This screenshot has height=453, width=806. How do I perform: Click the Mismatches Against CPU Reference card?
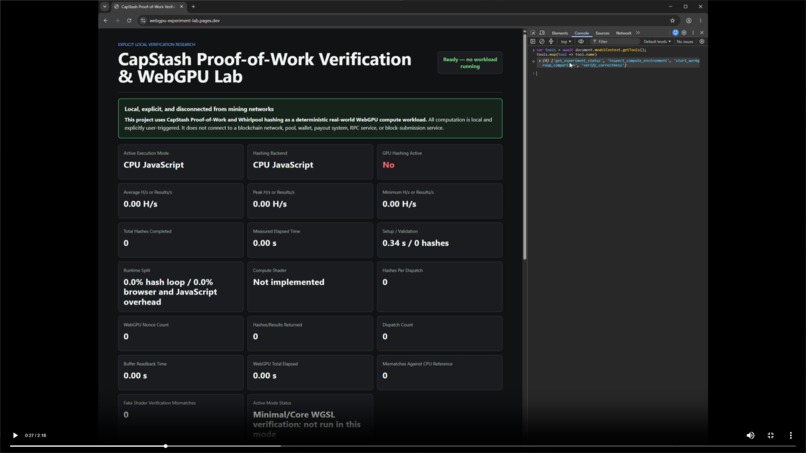coord(439,372)
